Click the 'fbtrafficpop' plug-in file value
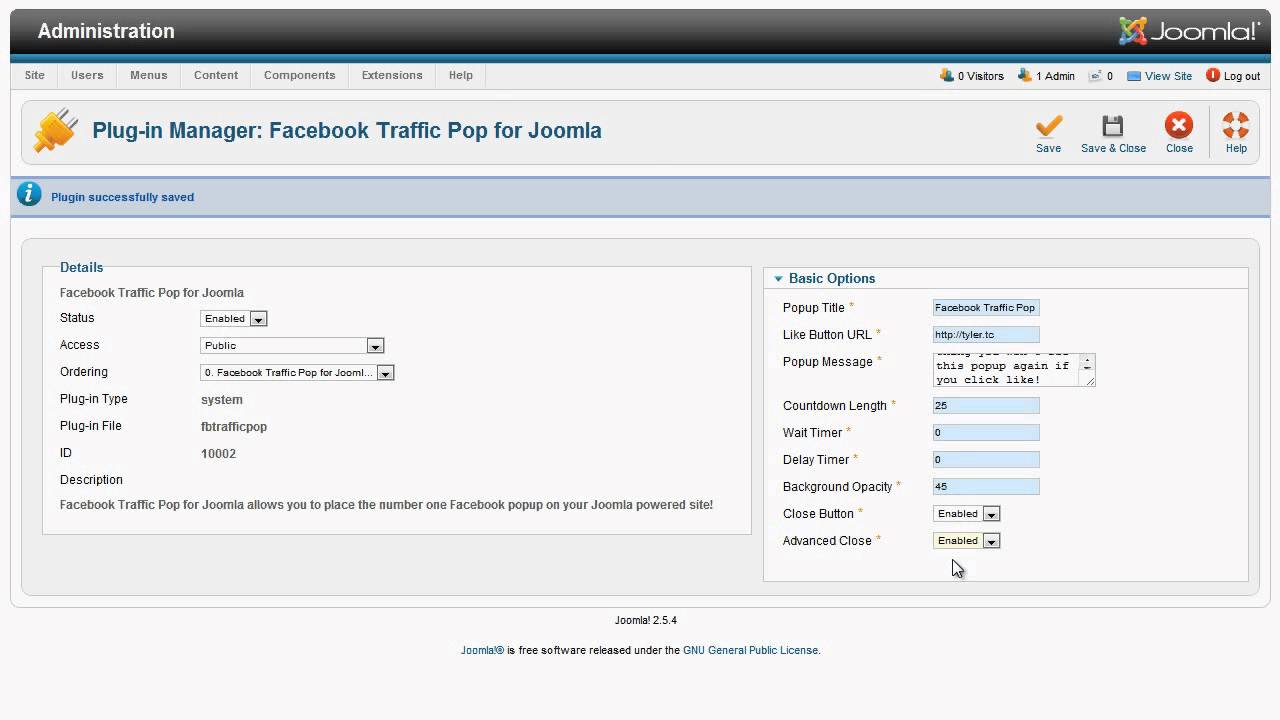The height and width of the screenshot is (720, 1280). click(x=234, y=426)
